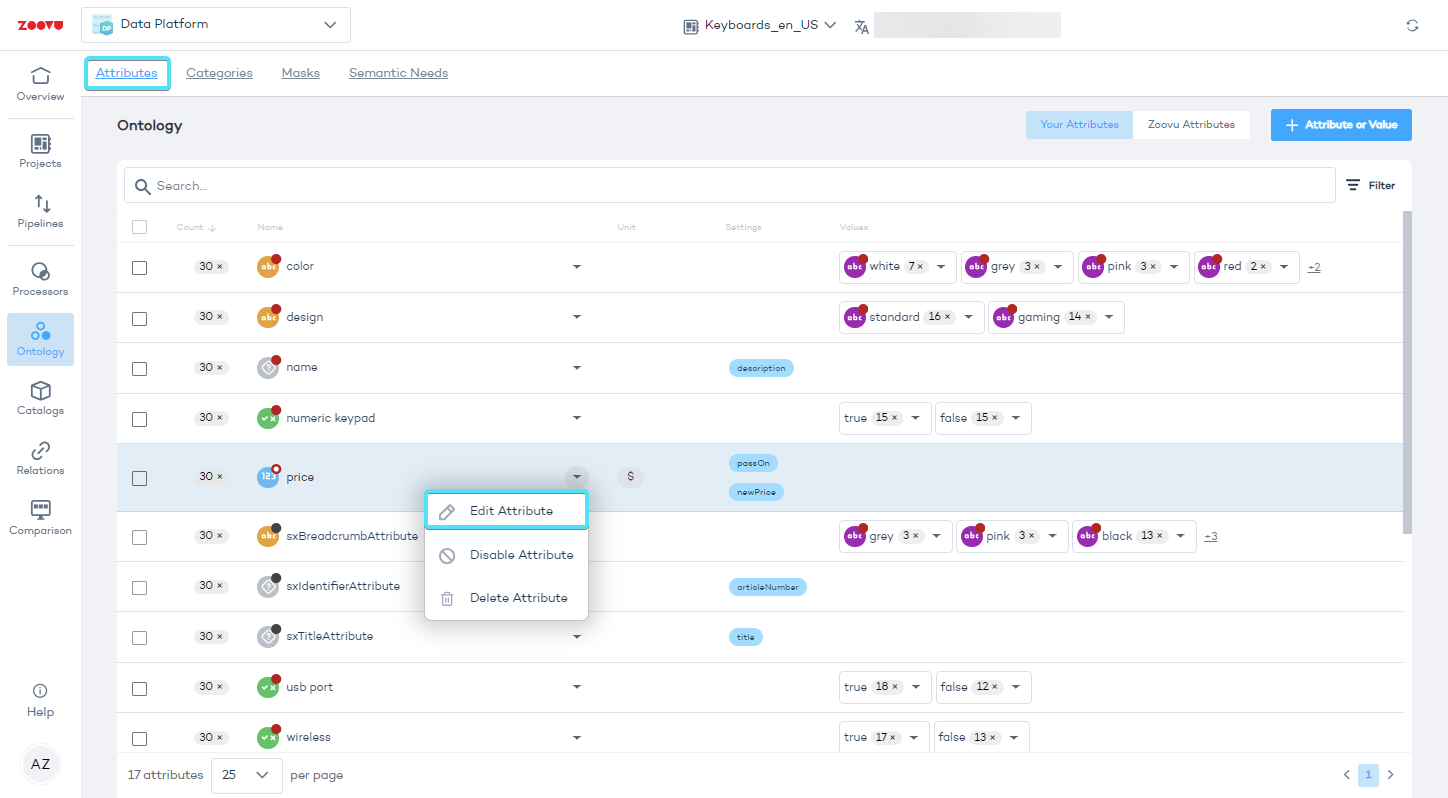Select the price row checkbox
Viewport: 1448px width, 798px height.
tap(140, 478)
